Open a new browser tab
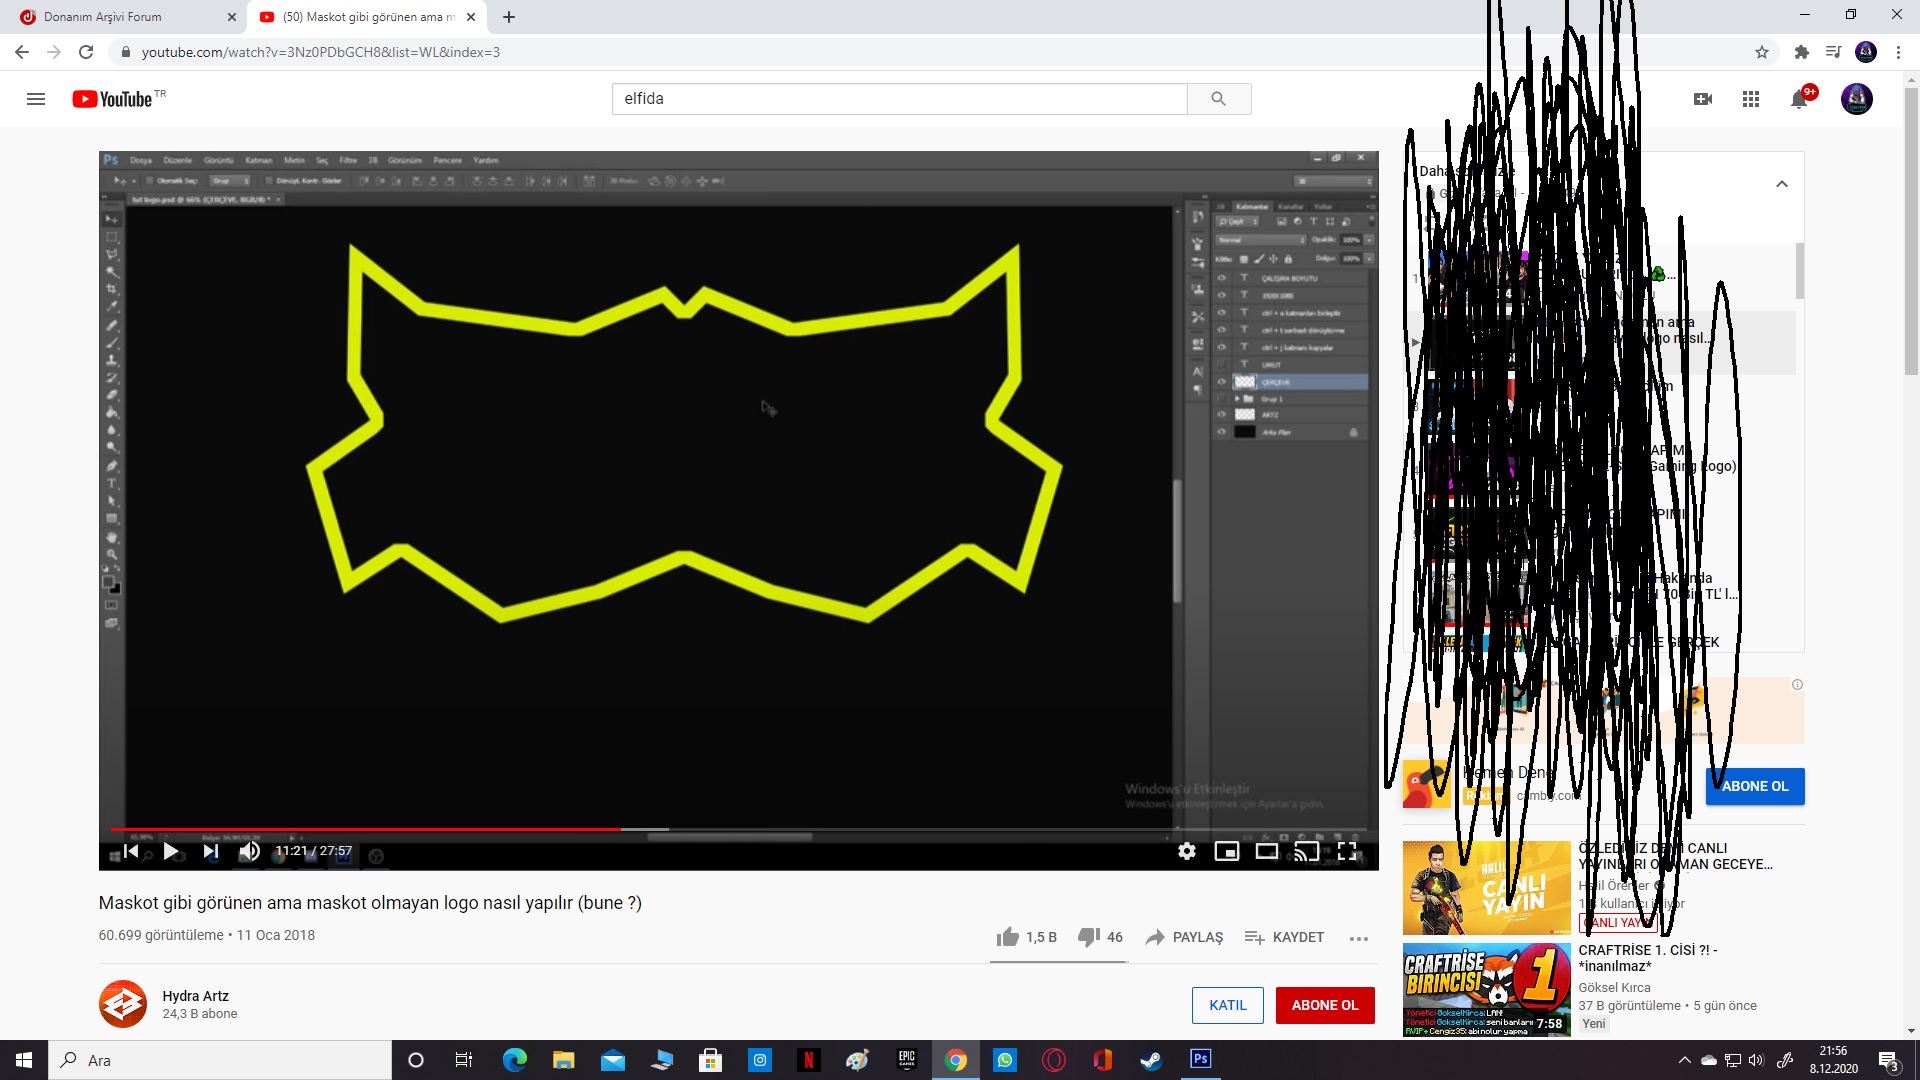Image resolution: width=1920 pixels, height=1080 pixels. [x=509, y=17]
